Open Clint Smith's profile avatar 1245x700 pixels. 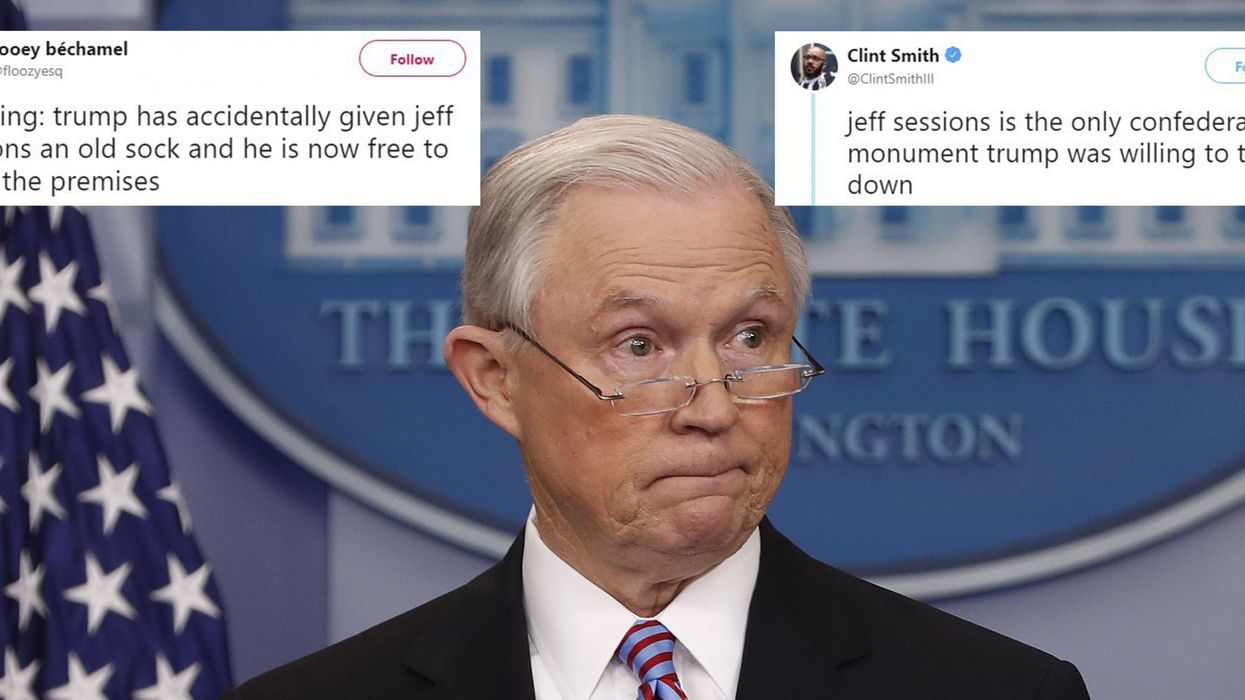click(813, 67)
